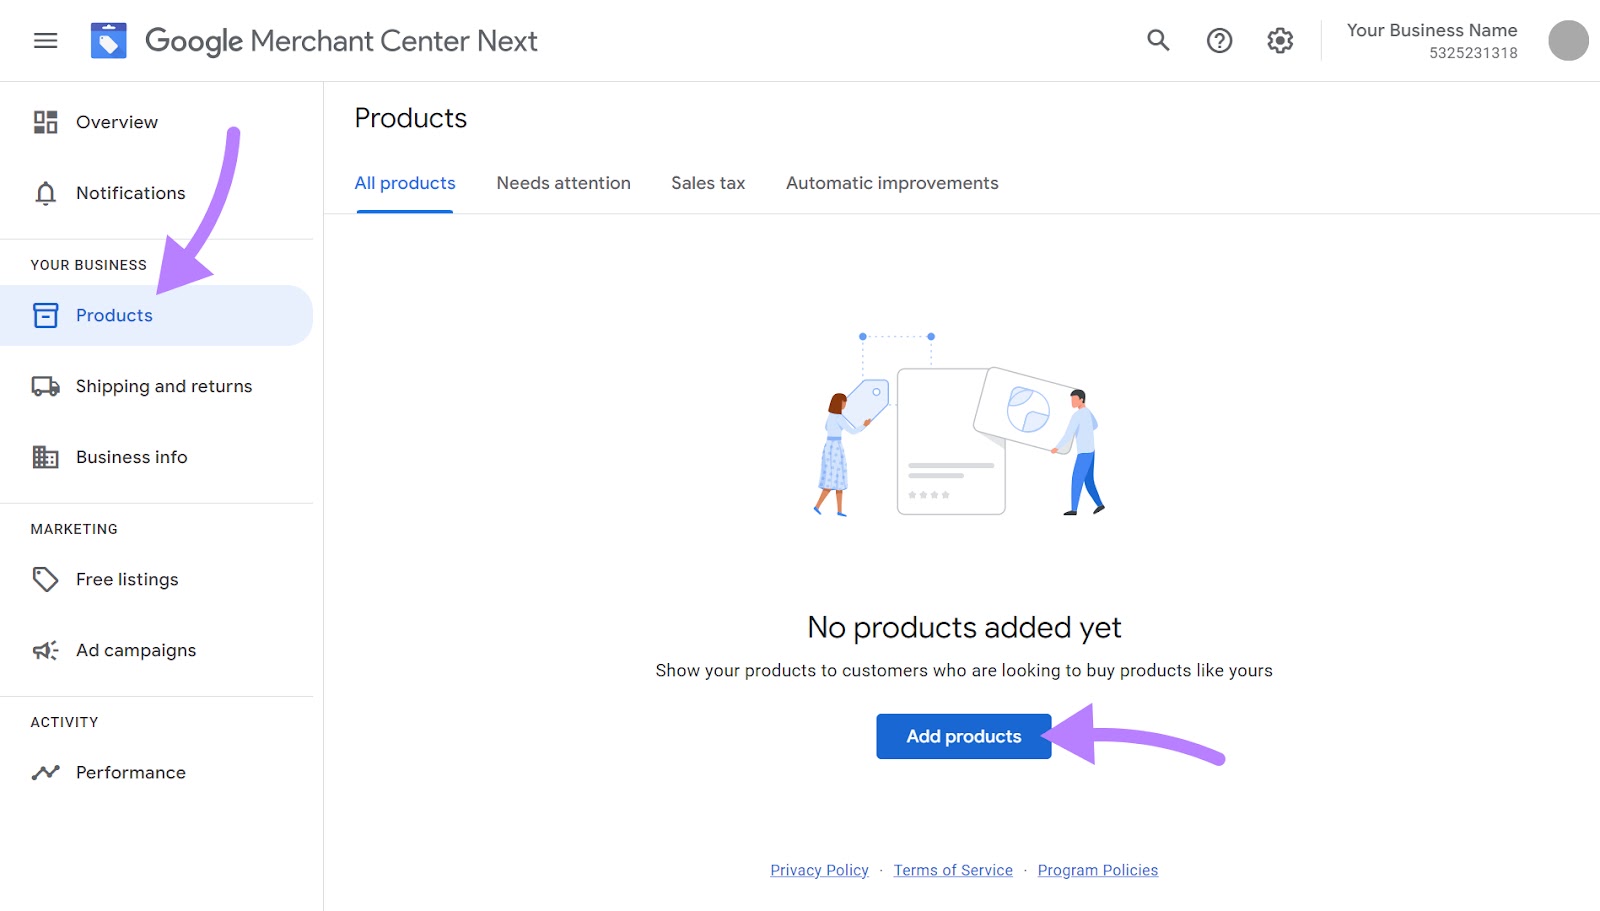
Task: Select the Automatic improvements tab
Action: click(891, 183)
